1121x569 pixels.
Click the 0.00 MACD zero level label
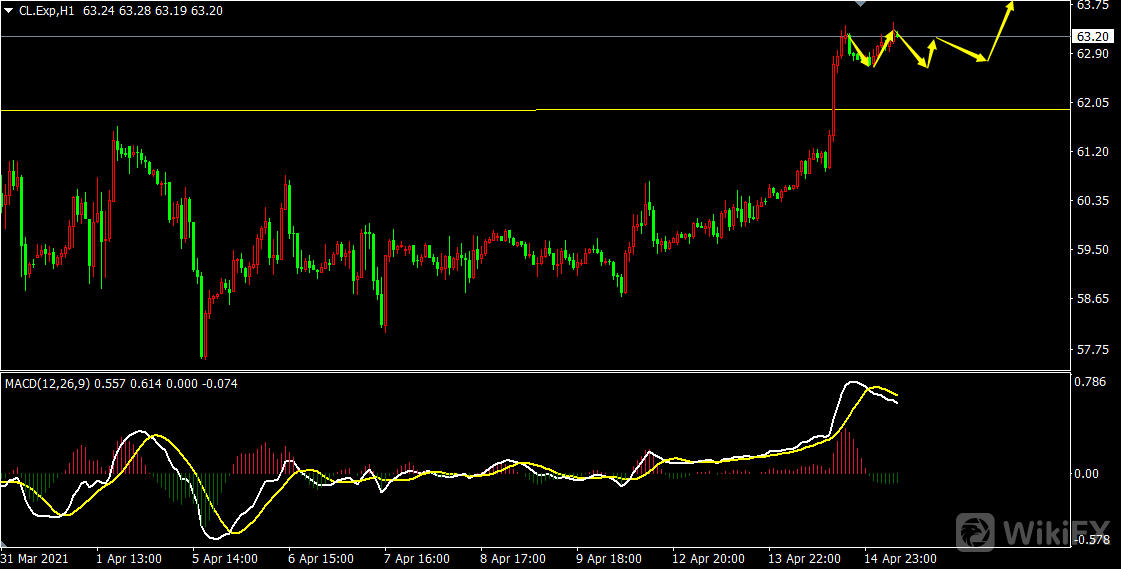[x=1087, y=474]
